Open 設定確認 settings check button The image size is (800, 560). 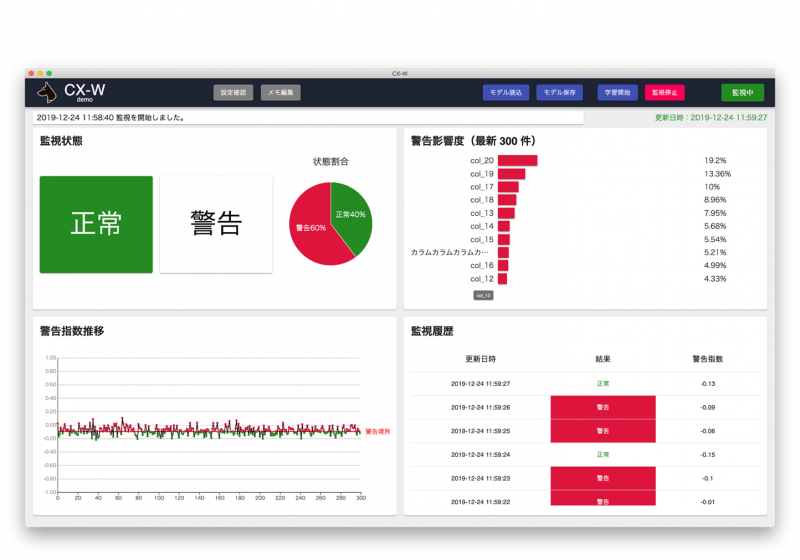click(233, 92)
